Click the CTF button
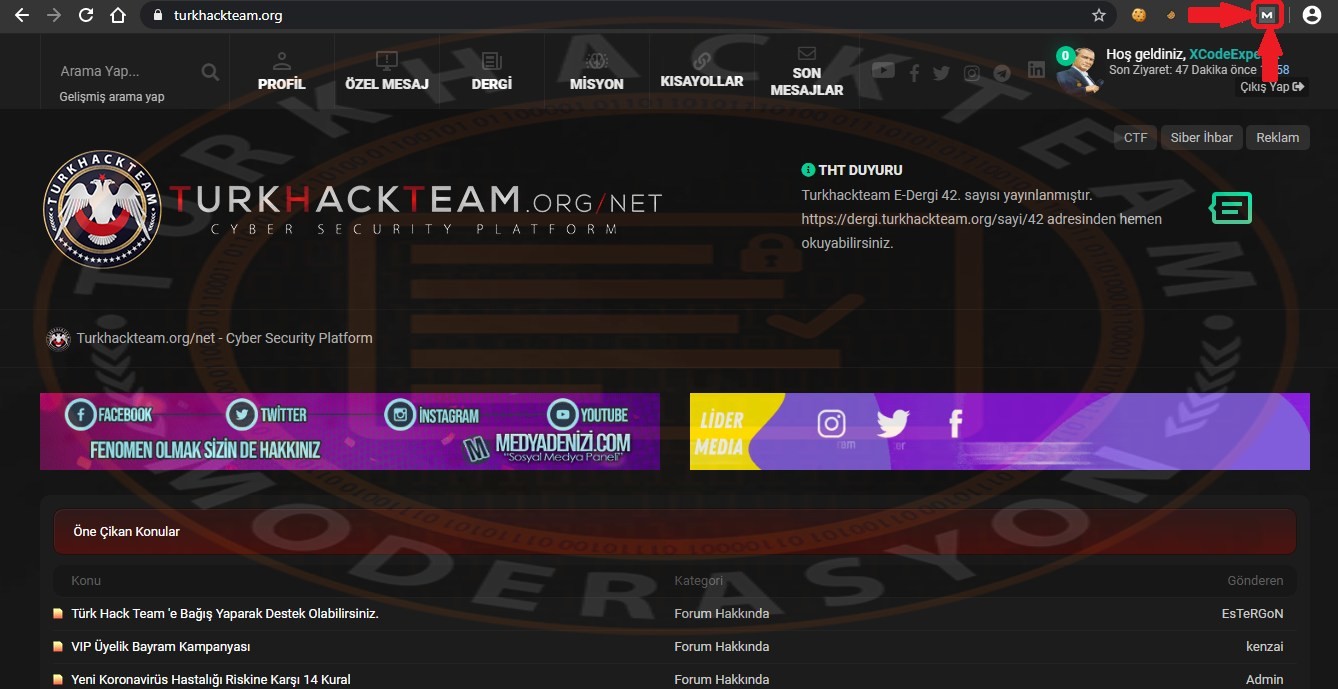 tap(1135, 138)
